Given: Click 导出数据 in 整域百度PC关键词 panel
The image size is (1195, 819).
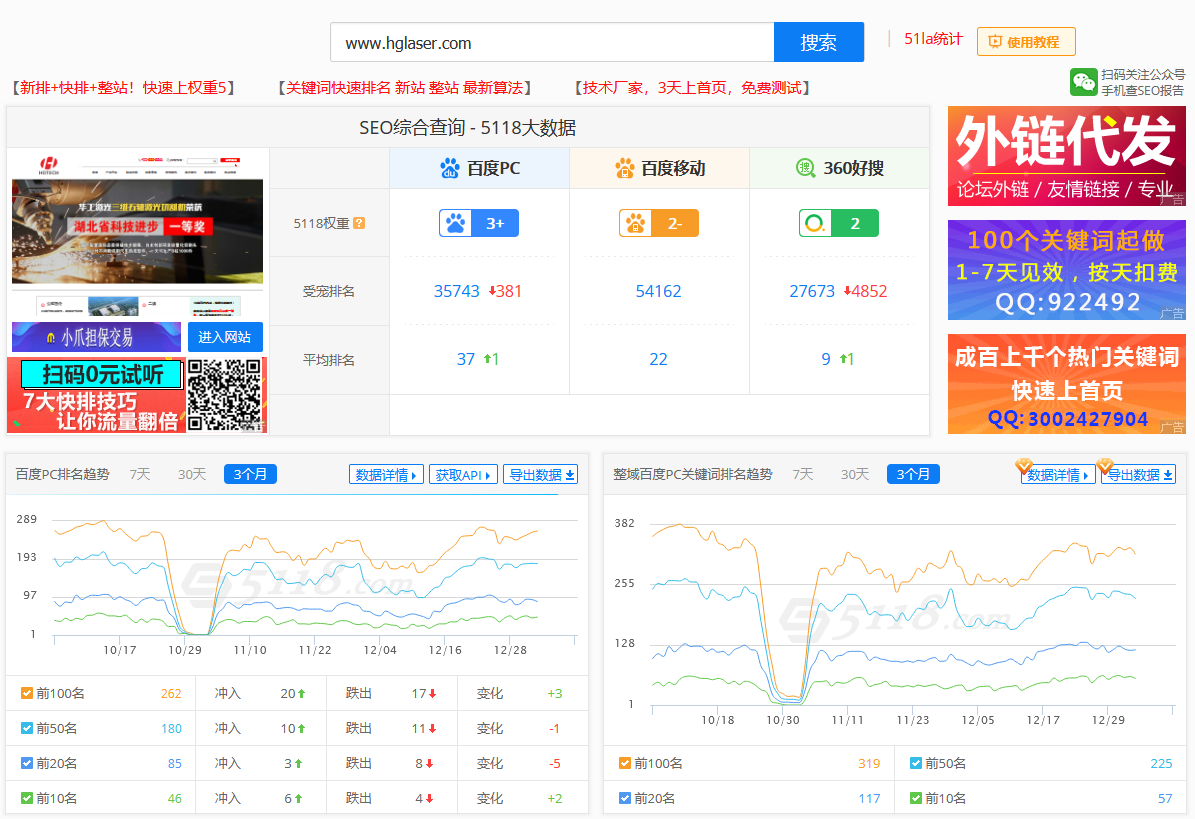Looking at the screenshot, I should (1139, 475).
